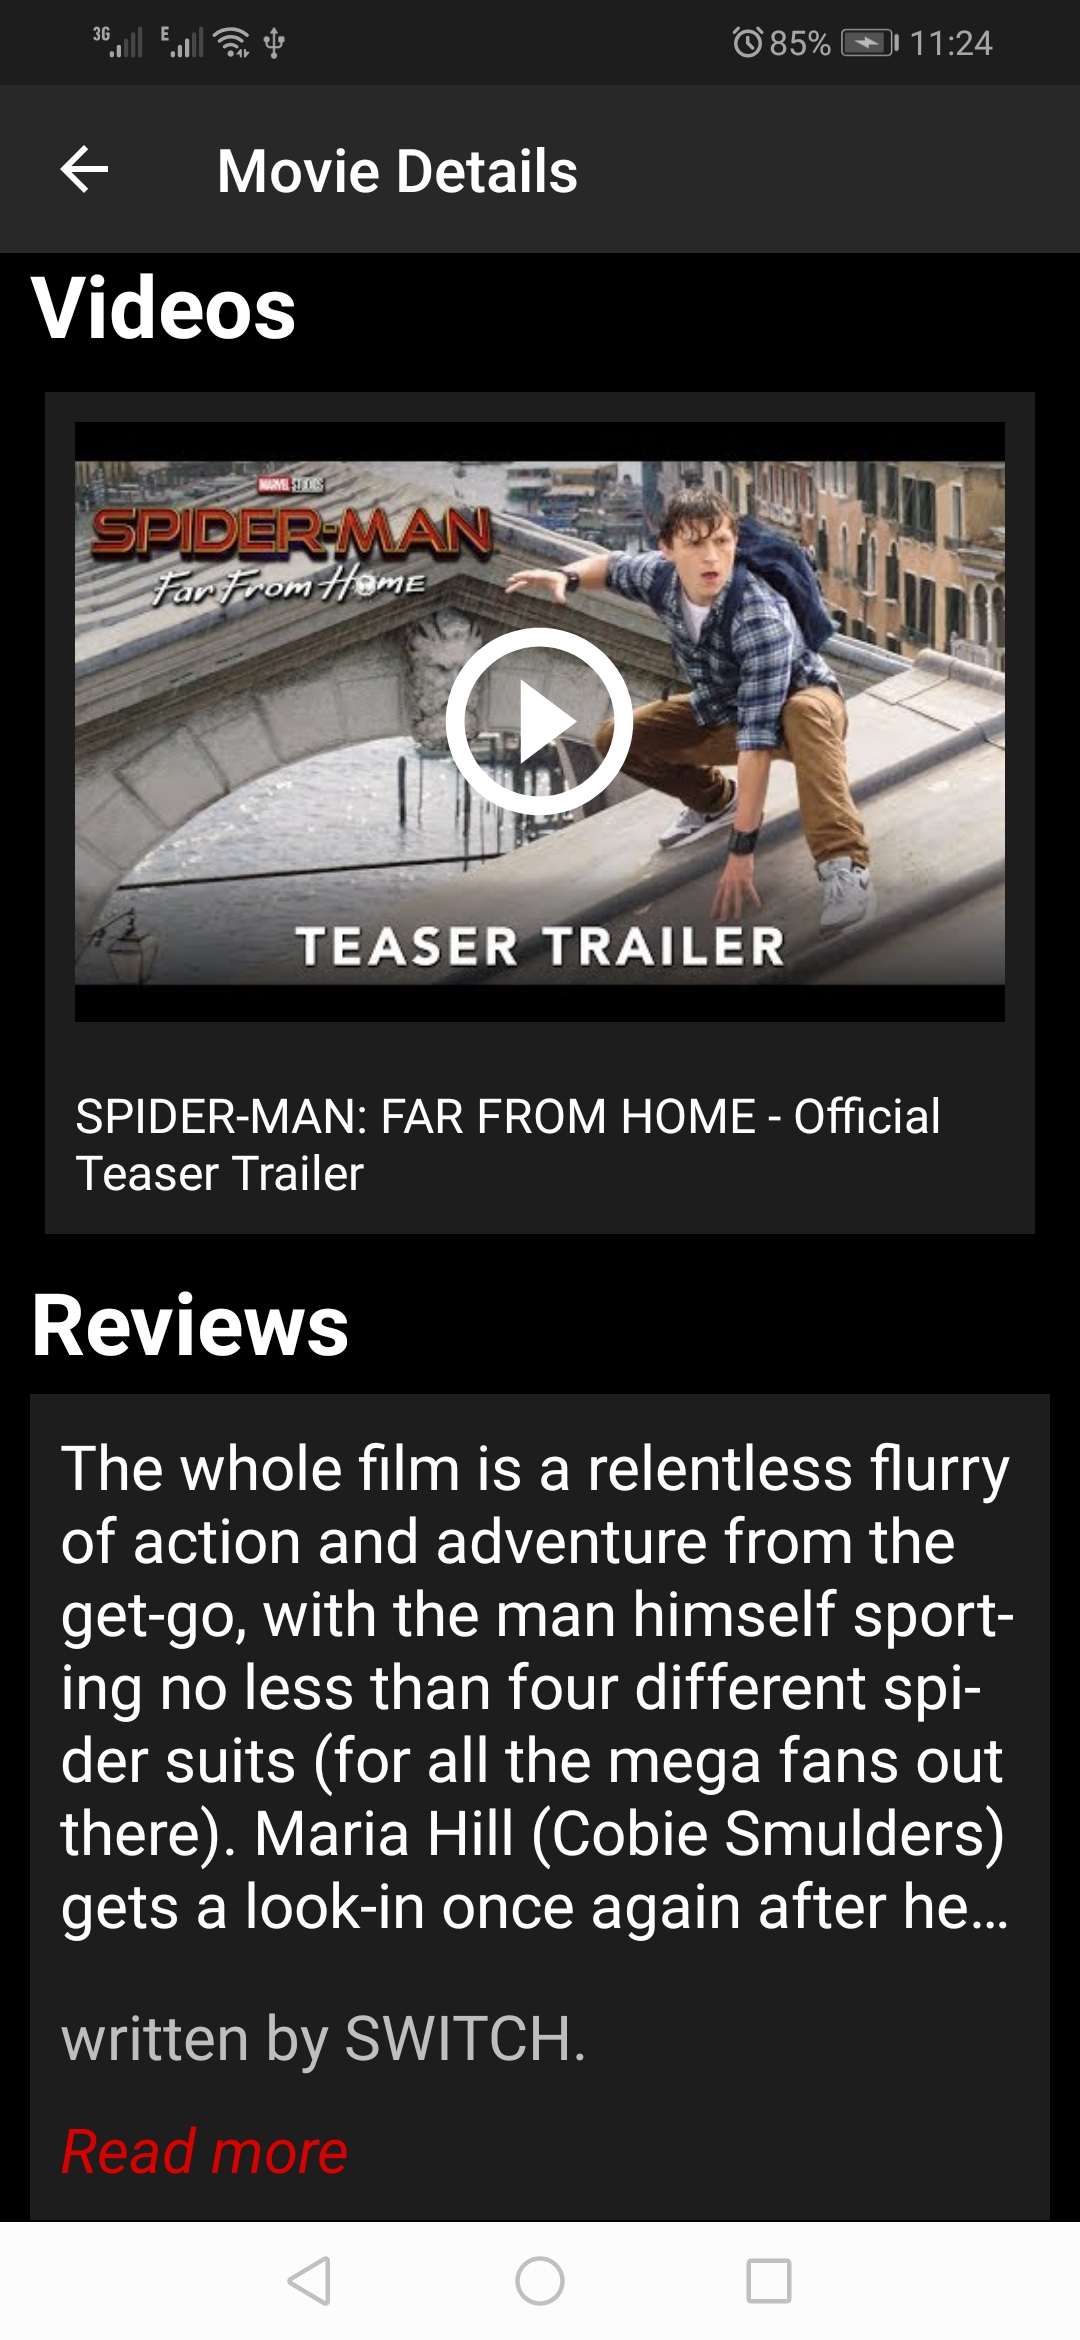Tap the 'TEASER TRAILER' caption on thumbnail
This screenshot has width=1080, height=2340.
(540, 946)
